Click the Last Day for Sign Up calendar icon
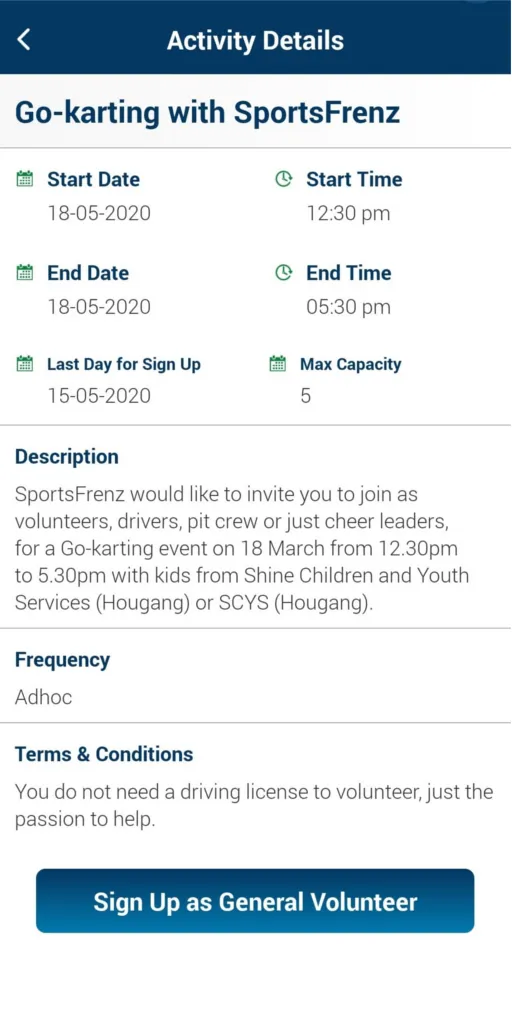Viewport: 512px width, 1024px height. click(x=24, y=364)
